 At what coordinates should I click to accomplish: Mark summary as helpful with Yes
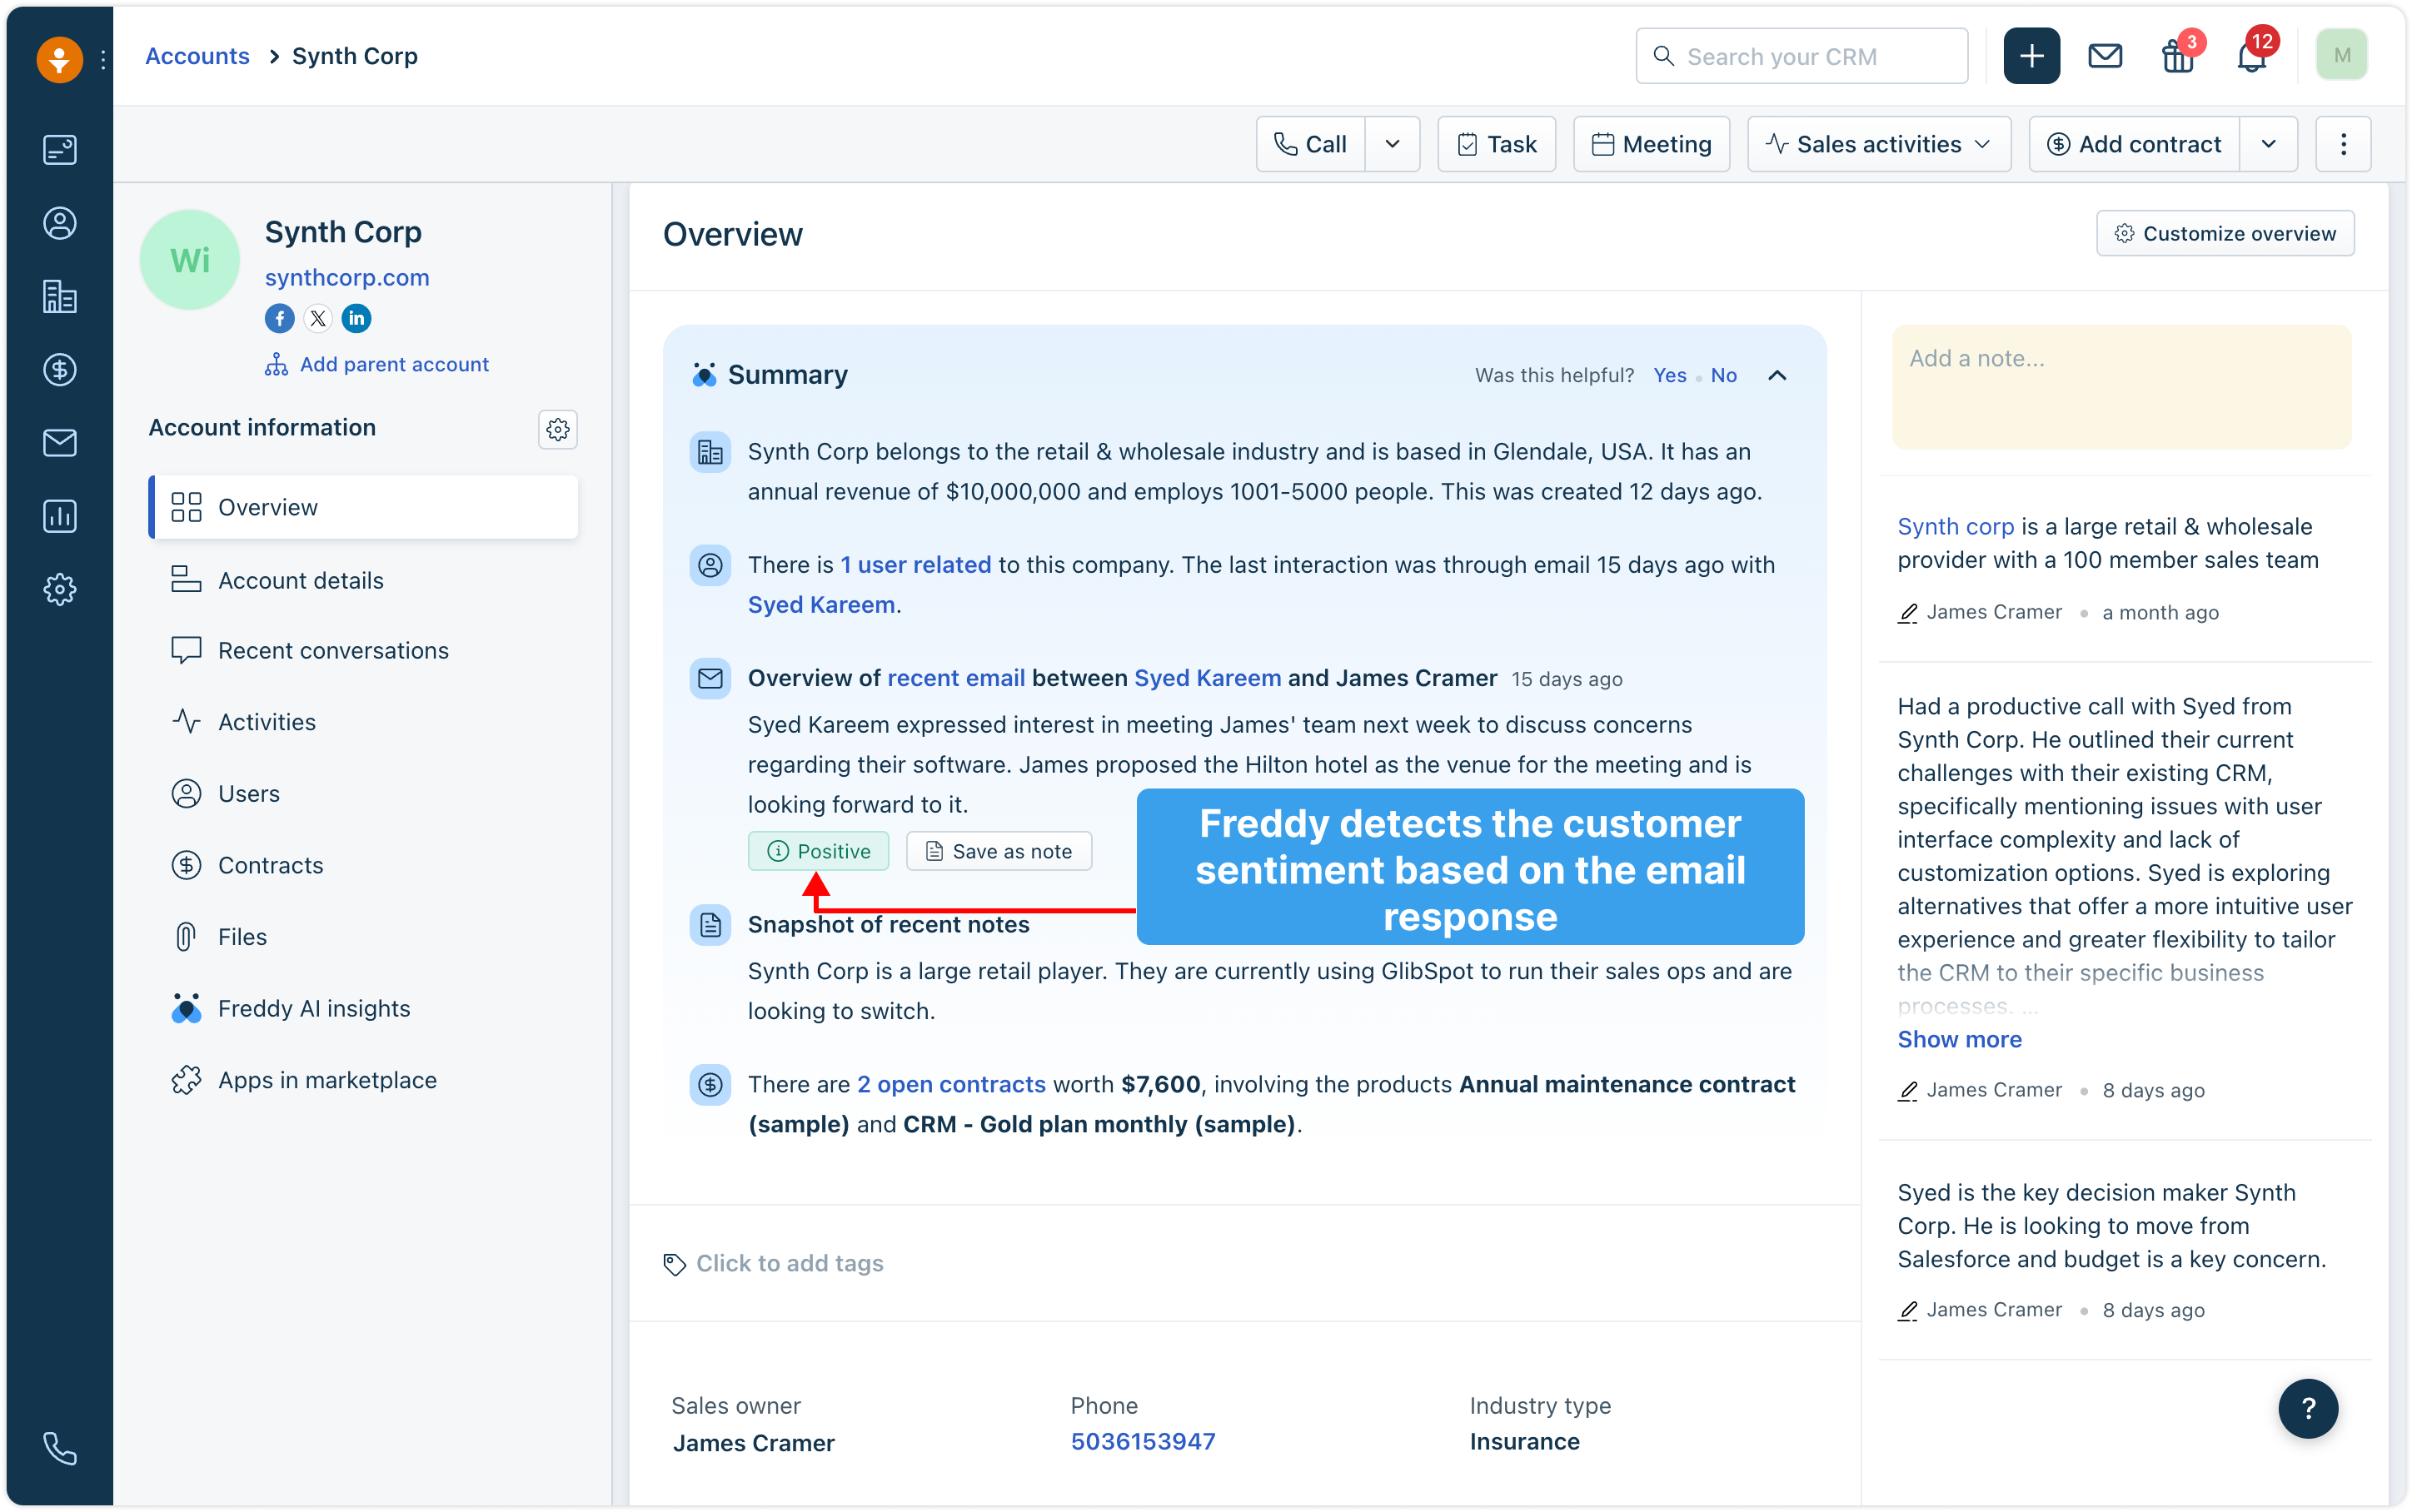click(1669, 375)
